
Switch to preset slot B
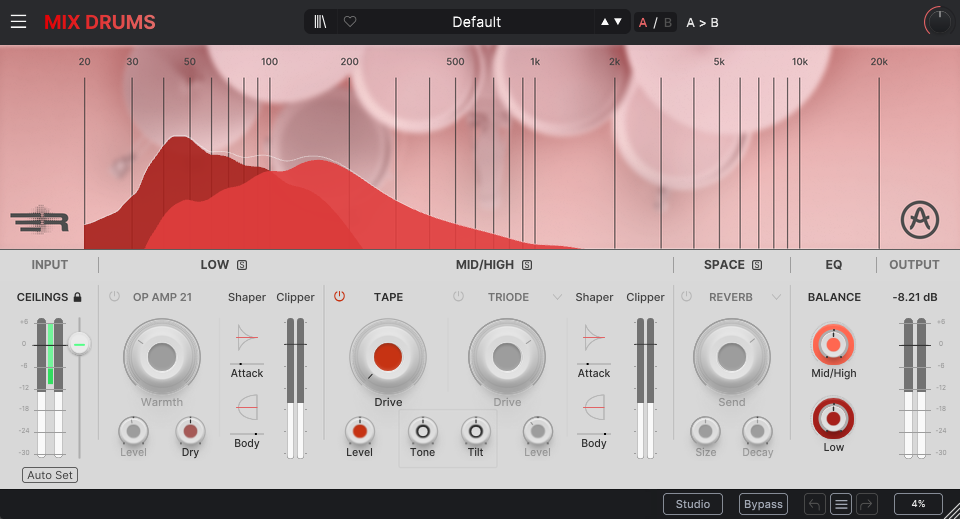(x=668, y=22)
